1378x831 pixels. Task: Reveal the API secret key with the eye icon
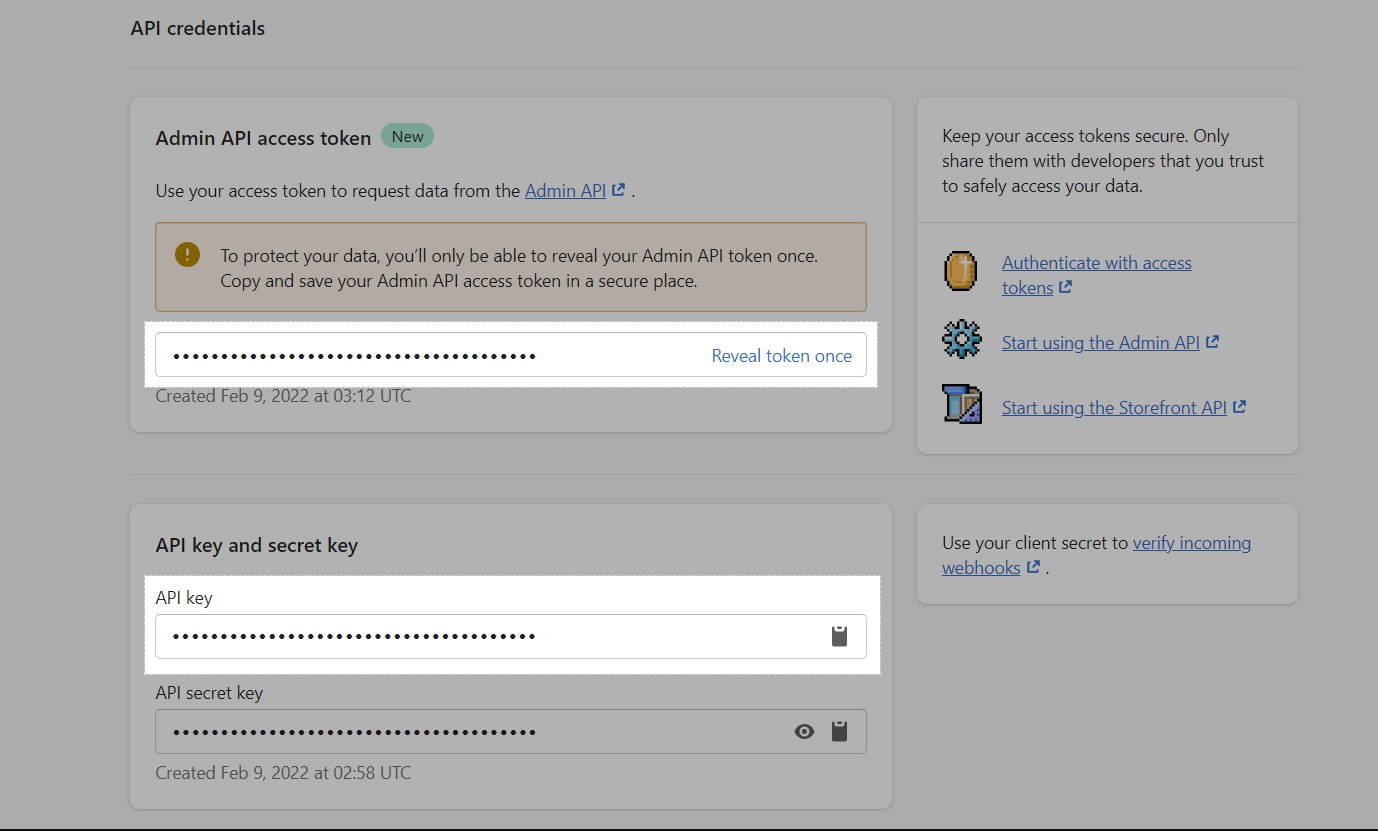coord(804,731)
